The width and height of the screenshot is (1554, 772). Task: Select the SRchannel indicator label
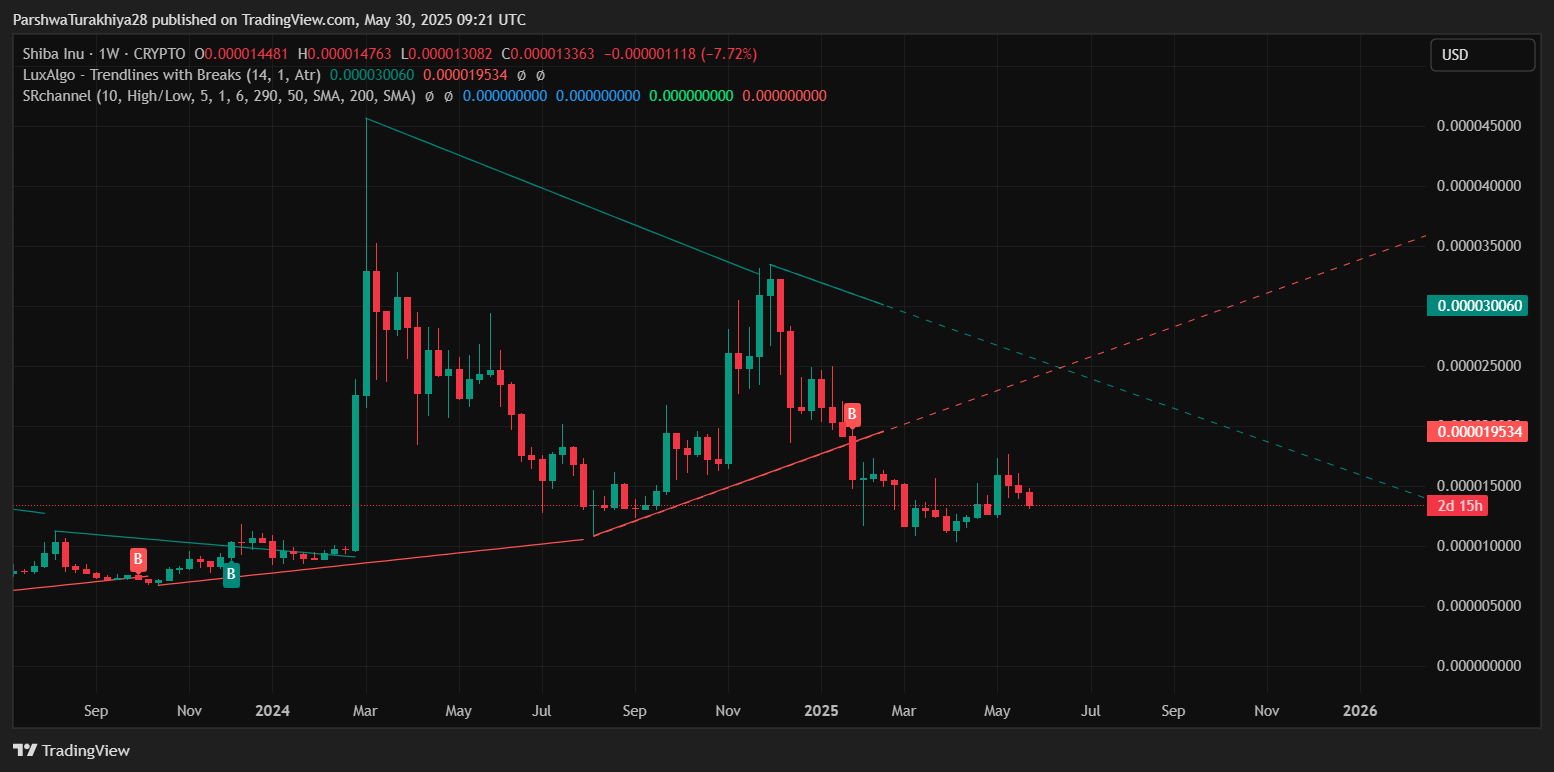click(219, 96)
